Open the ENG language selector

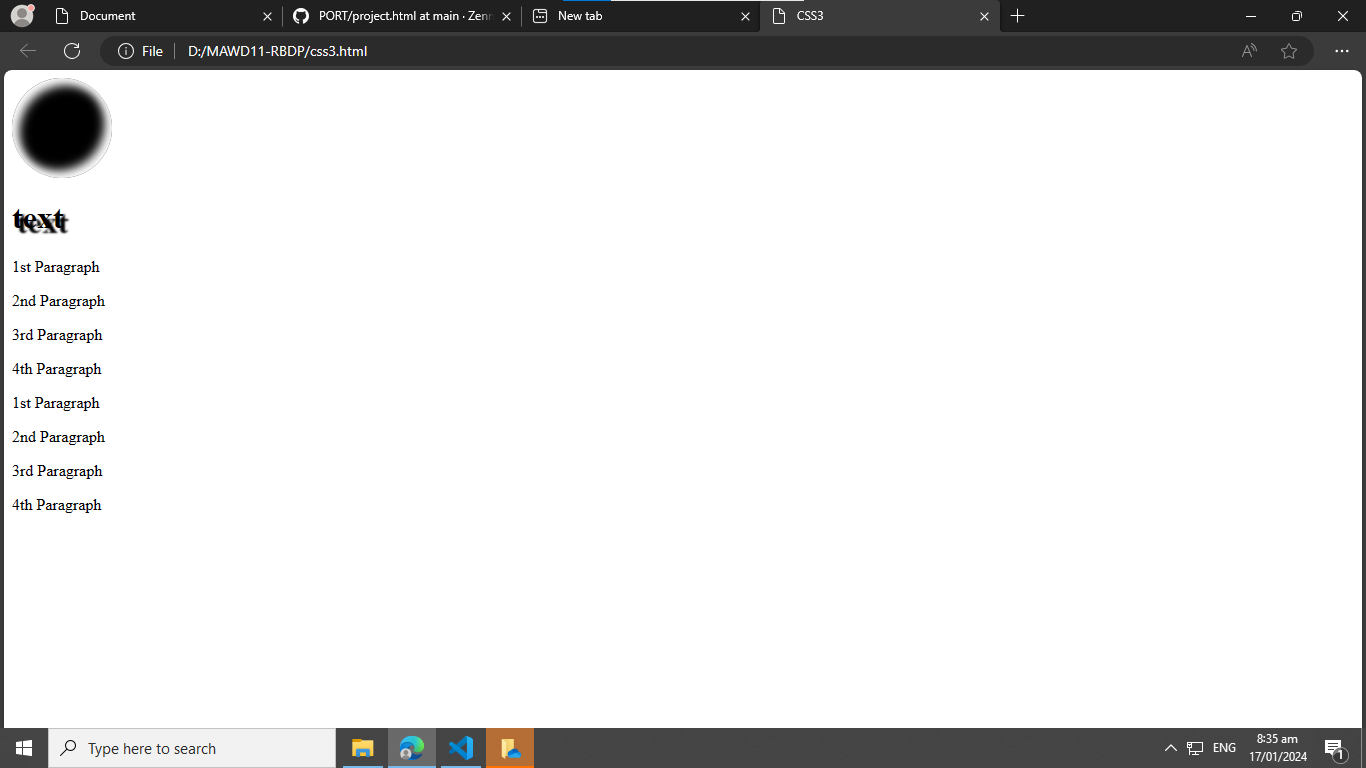1224,748
